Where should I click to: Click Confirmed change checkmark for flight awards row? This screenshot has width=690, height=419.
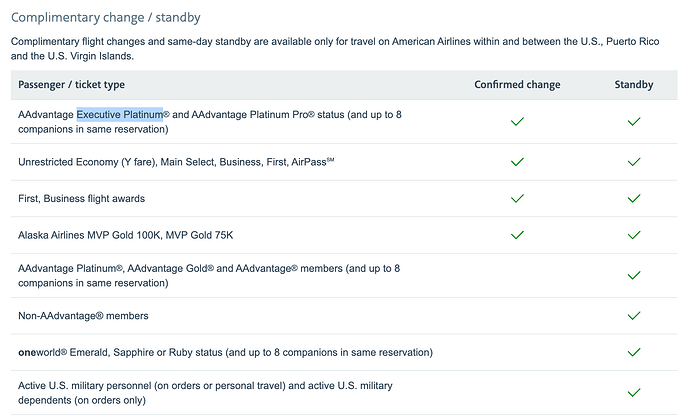coord(517,198)
